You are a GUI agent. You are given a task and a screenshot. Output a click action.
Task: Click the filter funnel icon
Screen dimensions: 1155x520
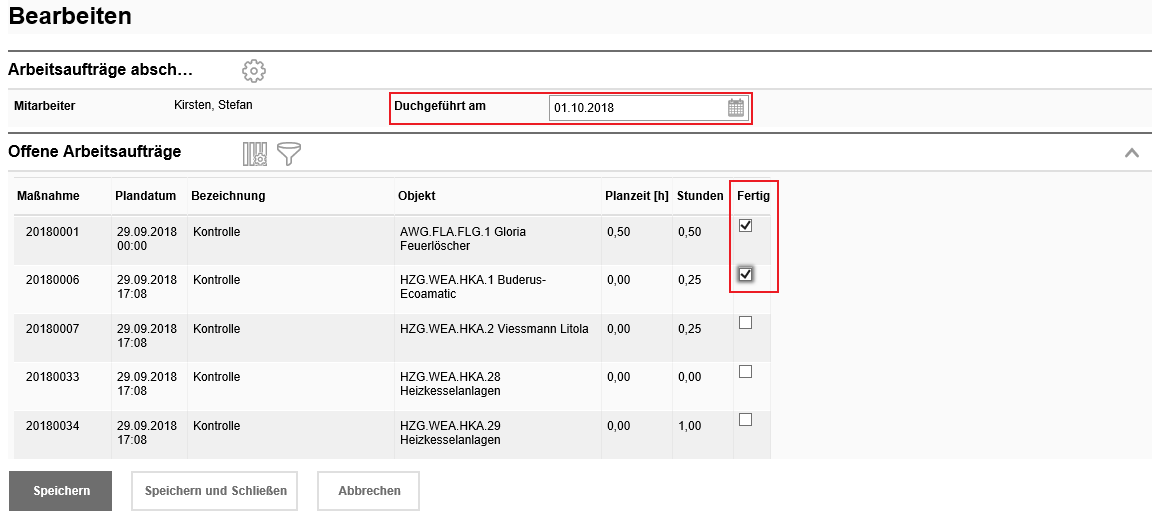pos(289,153)
